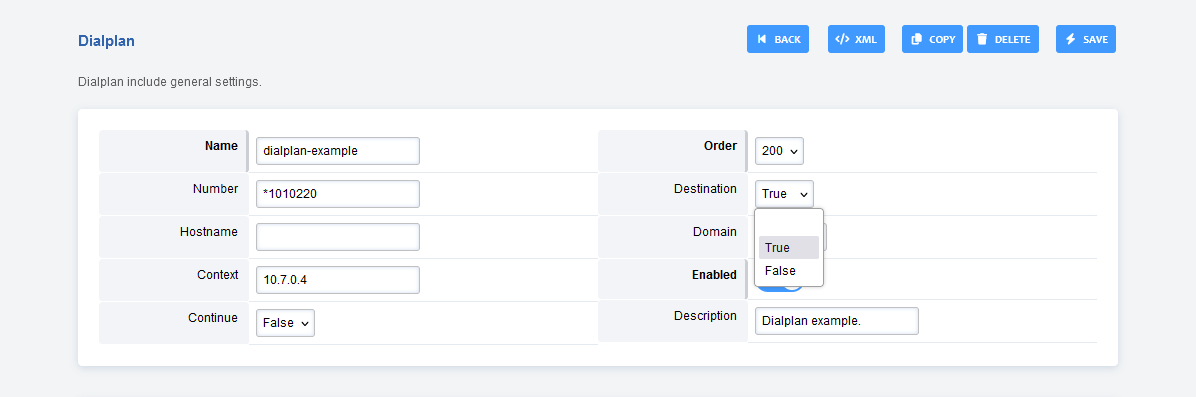Click the XML code brackets icon
1196x397 pixels.
coord(842,39)
